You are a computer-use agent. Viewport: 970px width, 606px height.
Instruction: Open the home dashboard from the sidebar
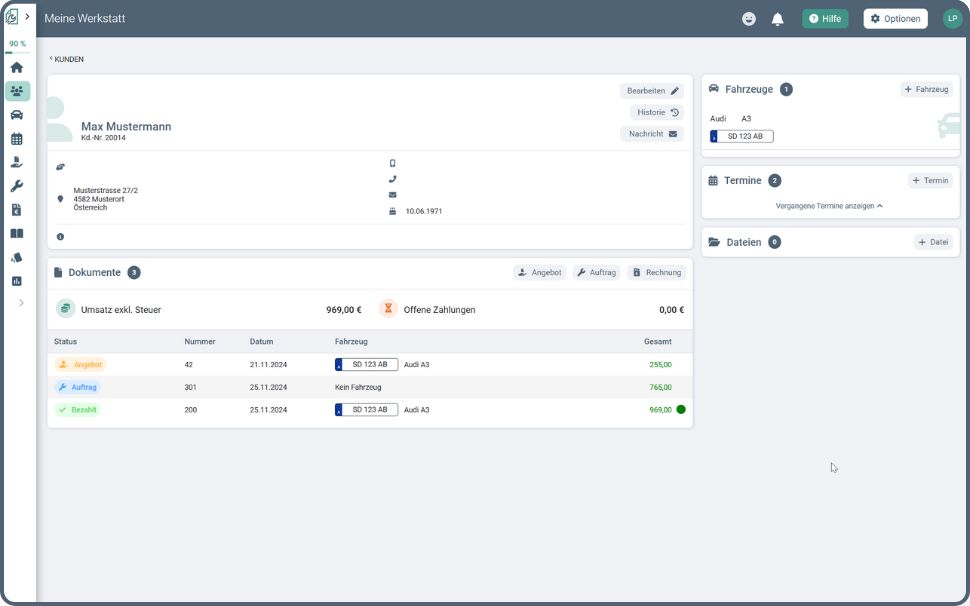pos(17,68)
